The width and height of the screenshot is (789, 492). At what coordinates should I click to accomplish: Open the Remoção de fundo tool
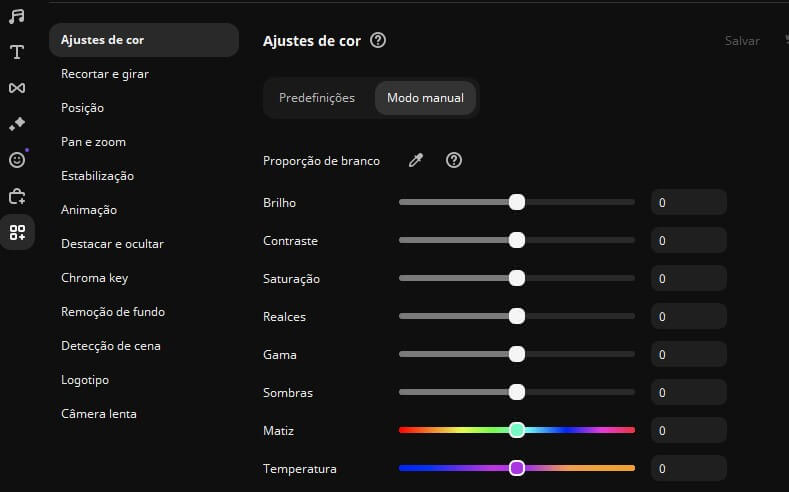coord(113,312)
